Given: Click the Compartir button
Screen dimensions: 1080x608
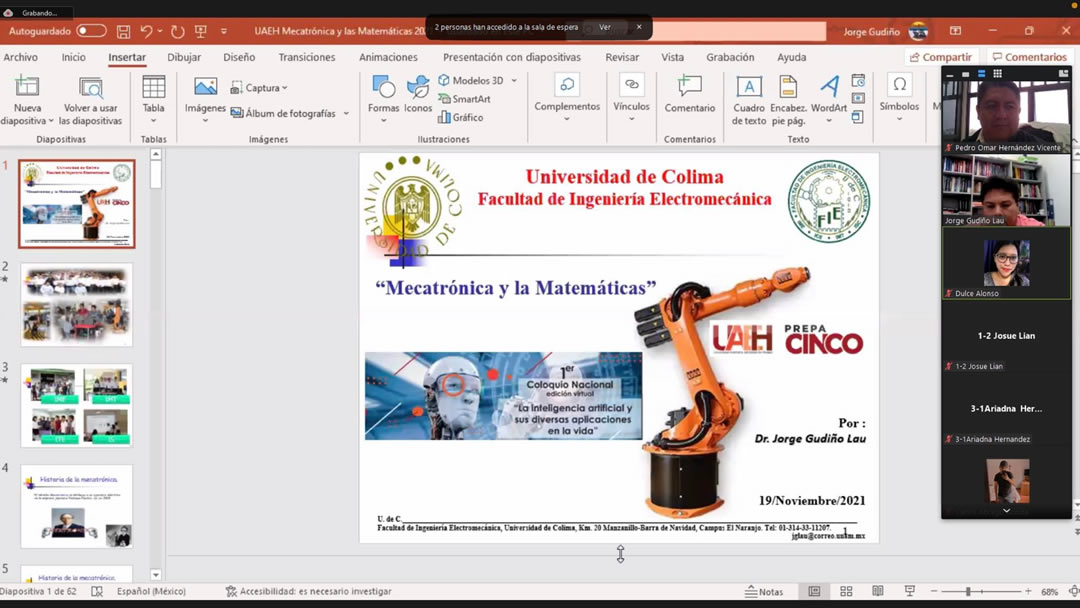Looking at the screenshot, I should (x=941, y=57).
